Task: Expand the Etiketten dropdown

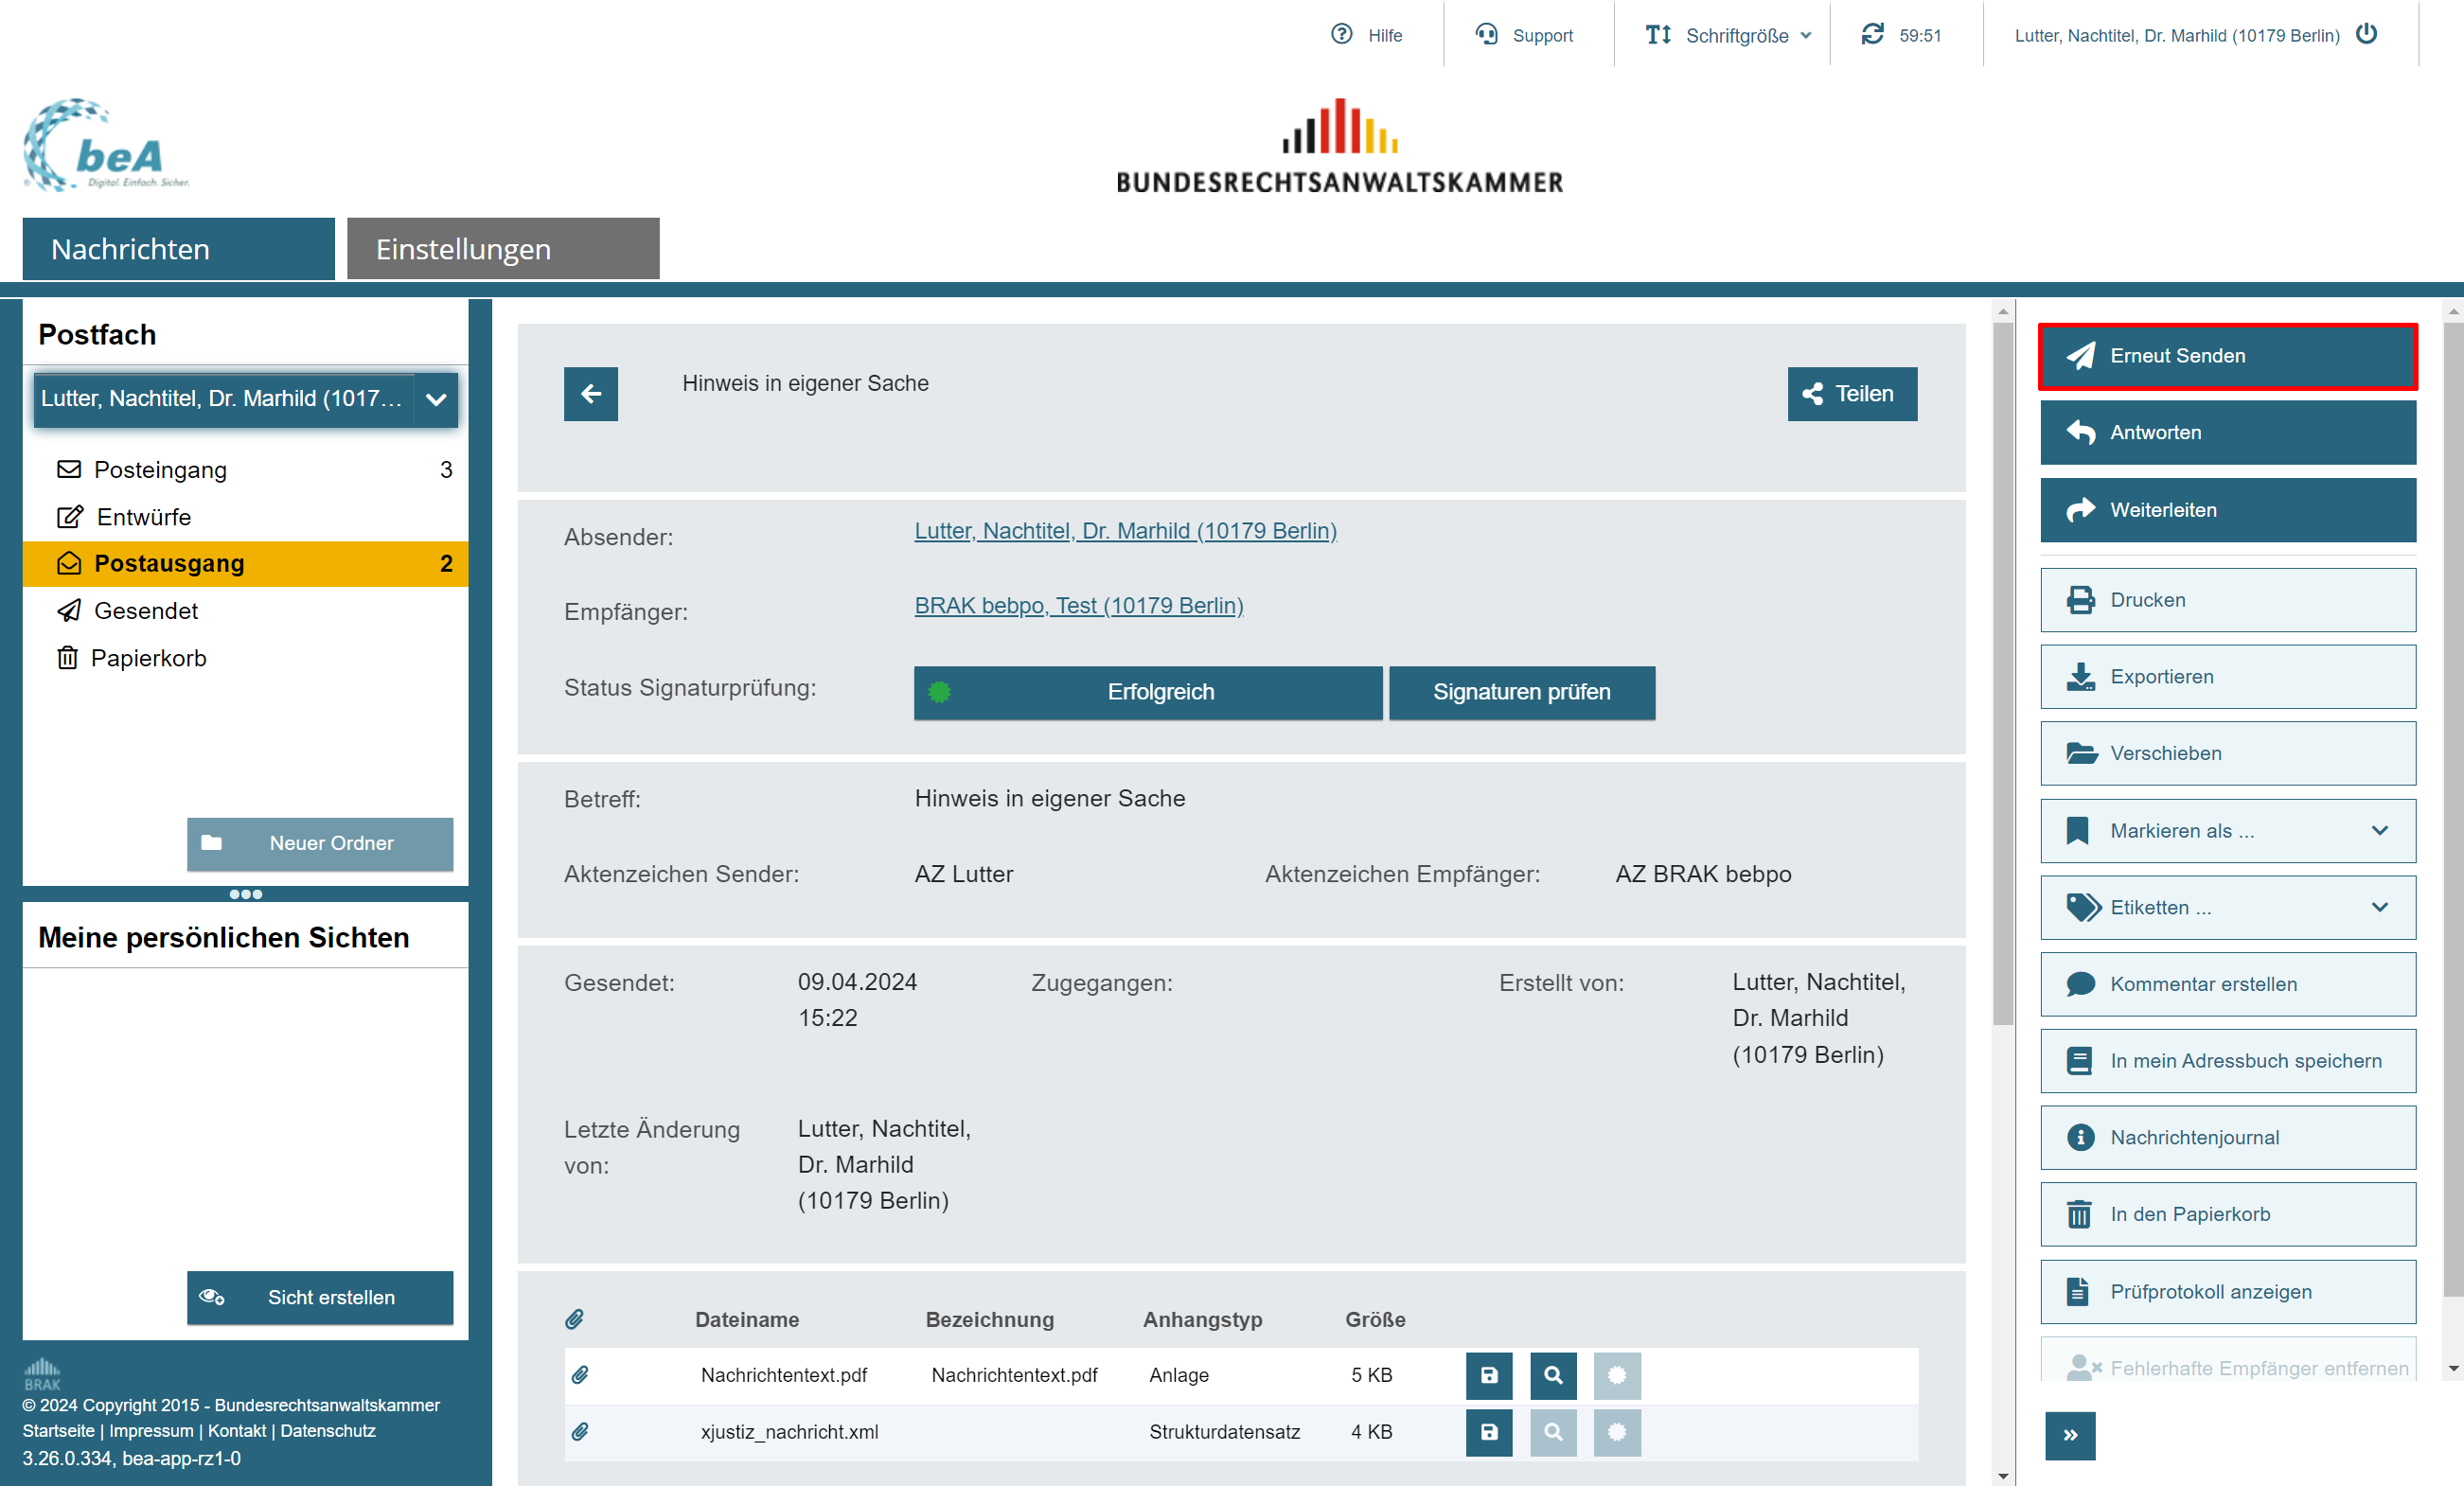Action: (x=2227, y=907)
